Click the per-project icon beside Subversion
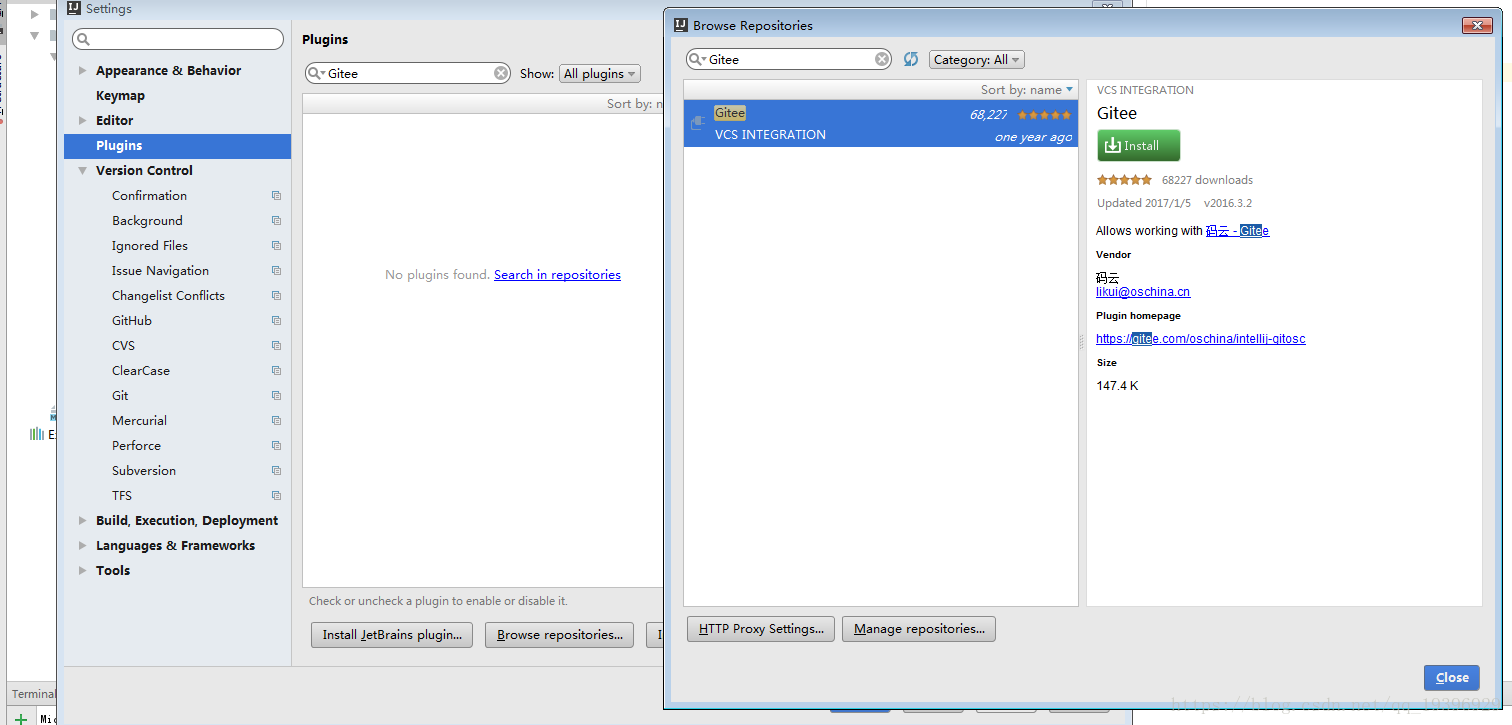Image resolution: width=1512 pixels, height=725 pixels. coord(276,471)
